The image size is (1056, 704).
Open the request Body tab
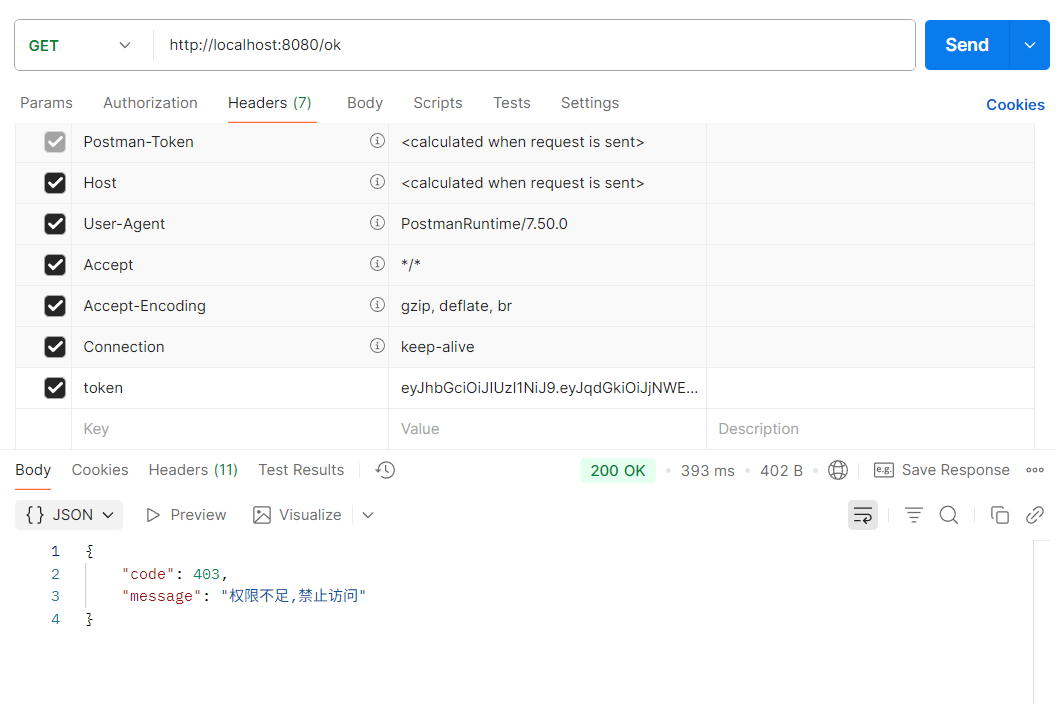365,103
